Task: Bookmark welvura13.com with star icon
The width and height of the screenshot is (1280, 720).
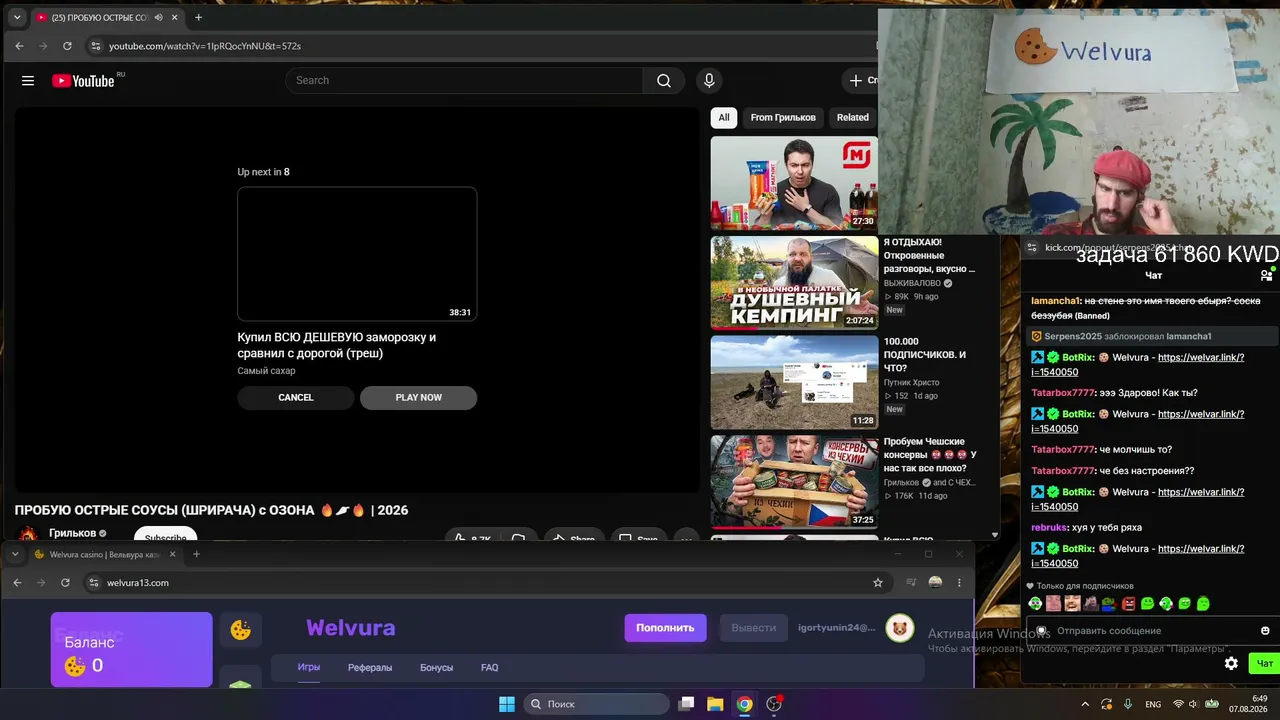Action: (x=878, y=583)
